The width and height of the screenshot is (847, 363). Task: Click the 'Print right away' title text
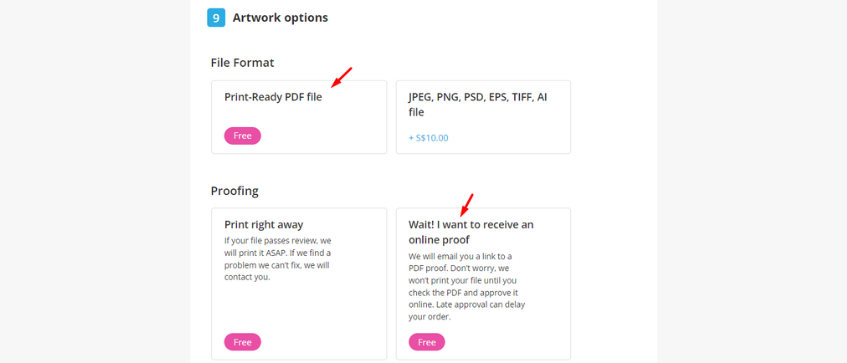pyautogui.click(x=264, y=225)
